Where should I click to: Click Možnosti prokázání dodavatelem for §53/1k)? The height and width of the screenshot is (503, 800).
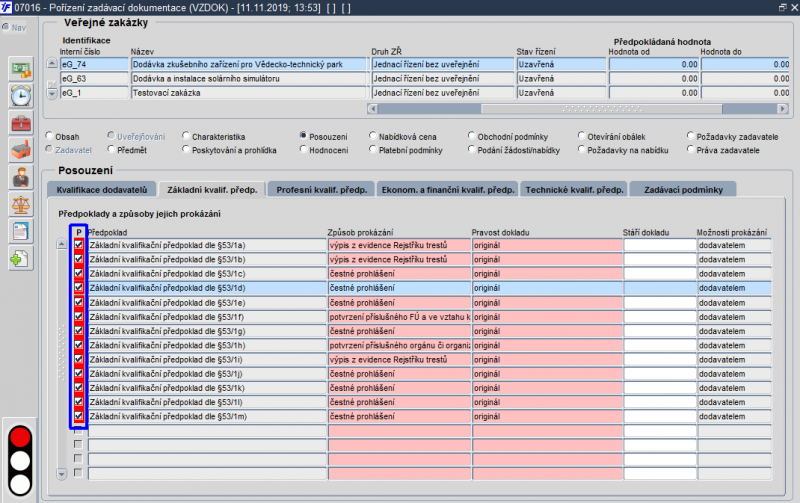point(734,388)
